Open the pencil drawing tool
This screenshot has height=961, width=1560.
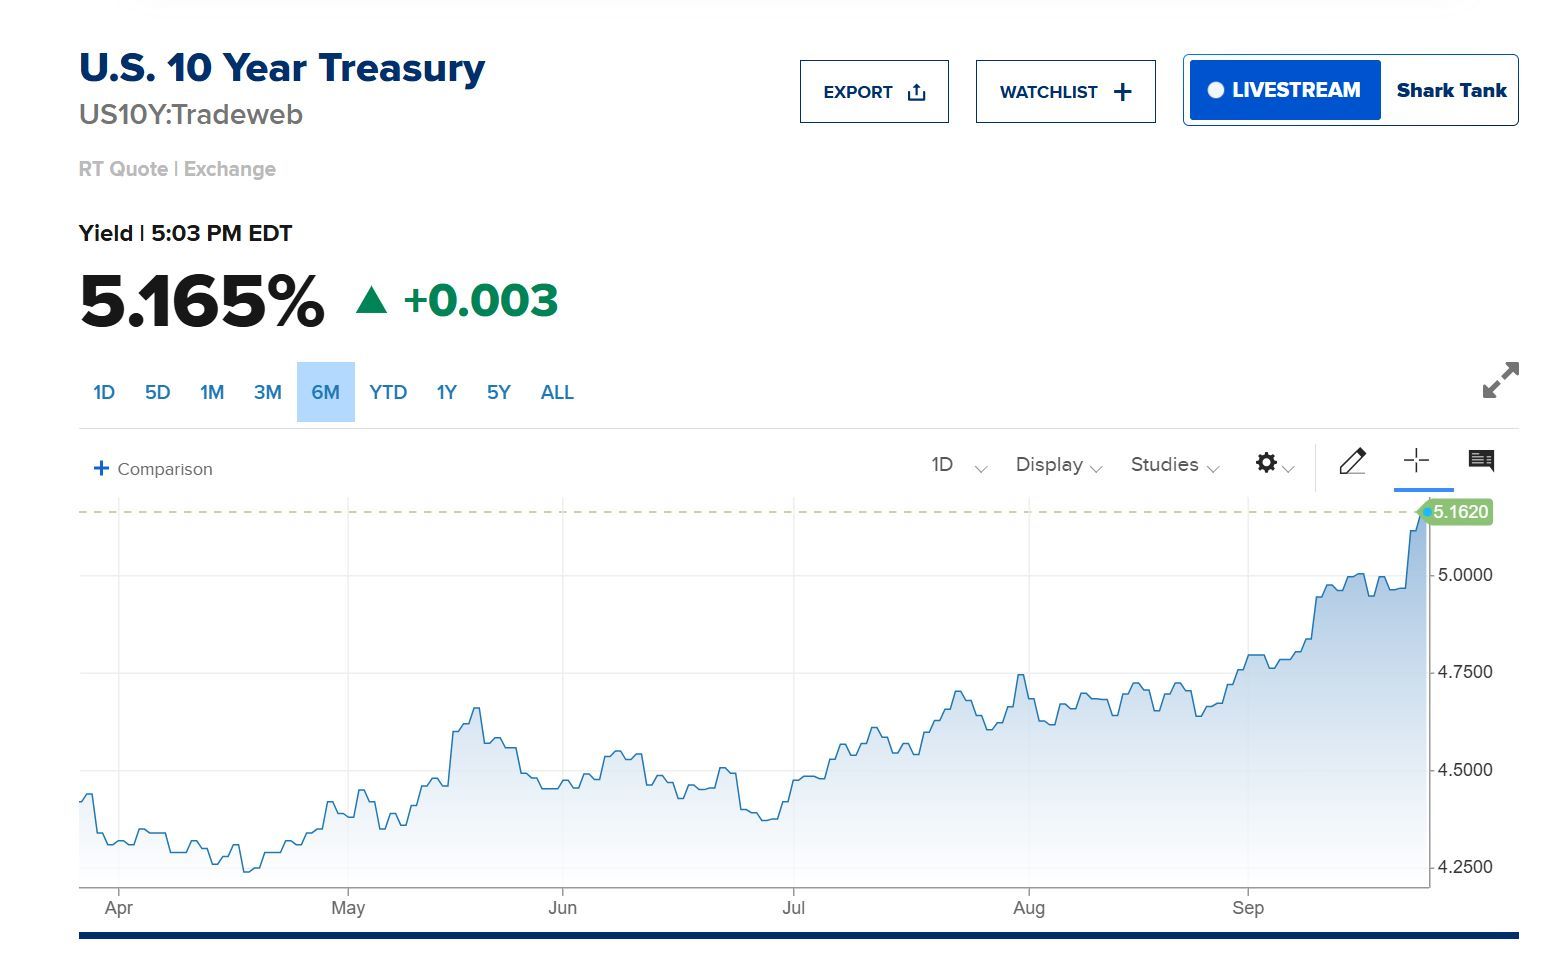pos(1352,461)
